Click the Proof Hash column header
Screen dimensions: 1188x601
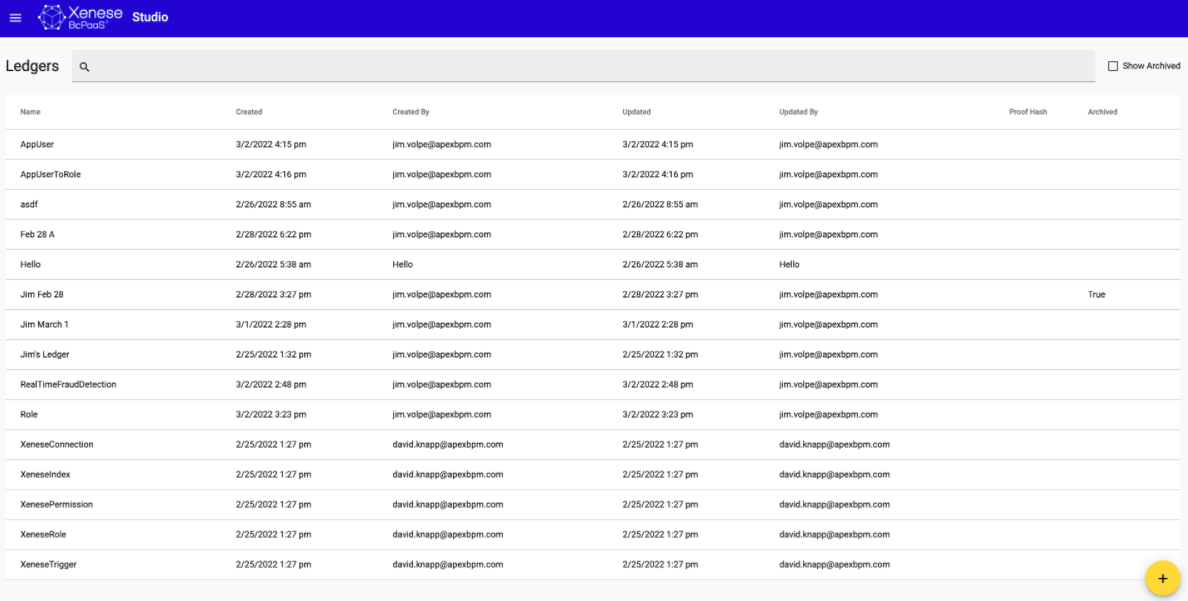(1028, 111)
